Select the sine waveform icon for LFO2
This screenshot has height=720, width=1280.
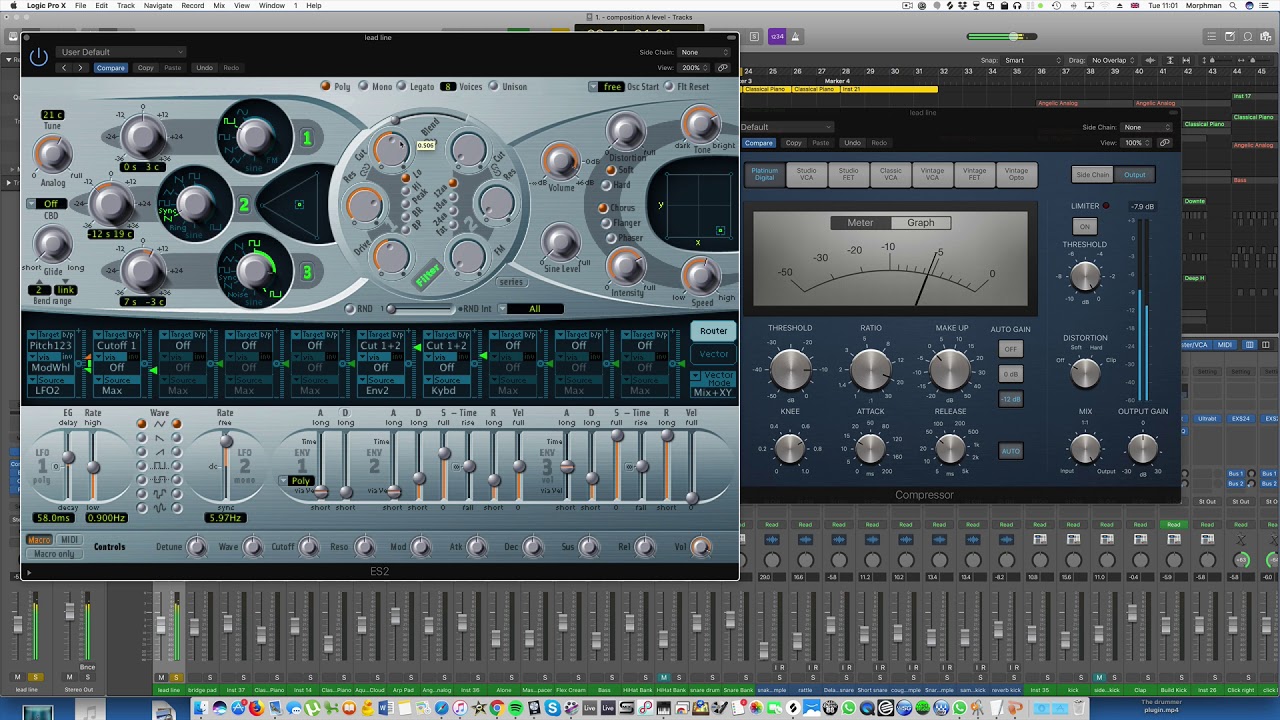pos(177,508)
